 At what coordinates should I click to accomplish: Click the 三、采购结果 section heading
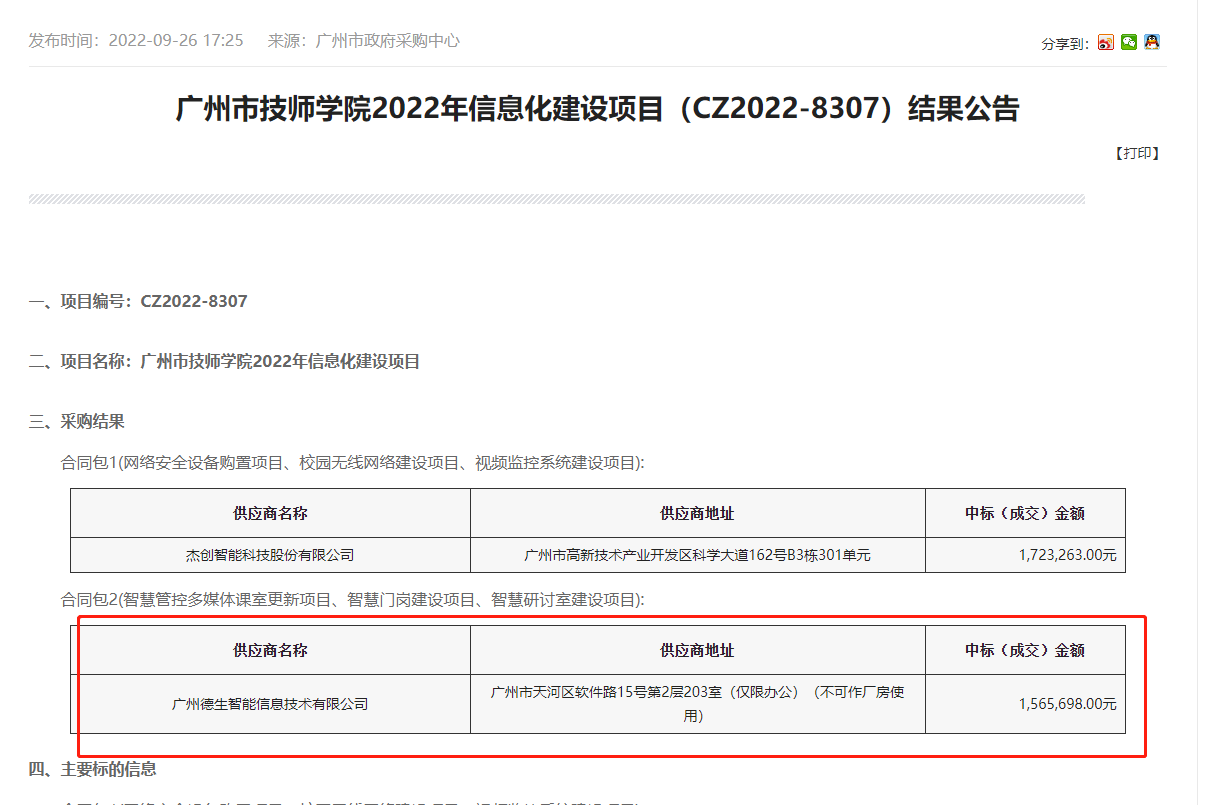pyautogui.click(x=77, y=421)
